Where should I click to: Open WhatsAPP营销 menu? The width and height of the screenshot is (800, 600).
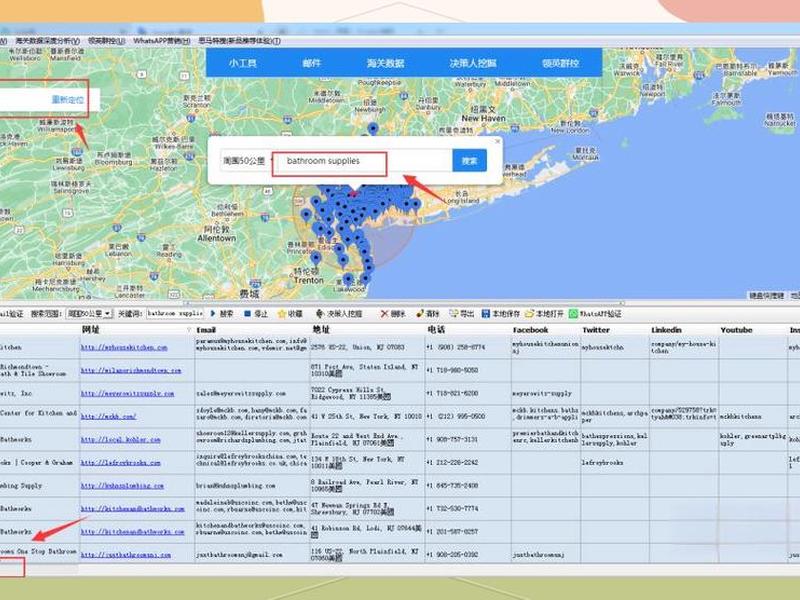click(x=162, y=41)
